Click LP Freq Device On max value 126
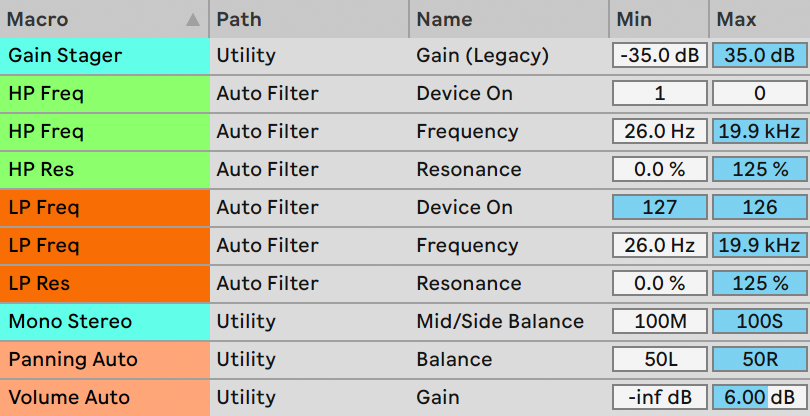810x416 pixels. [759, 208]
